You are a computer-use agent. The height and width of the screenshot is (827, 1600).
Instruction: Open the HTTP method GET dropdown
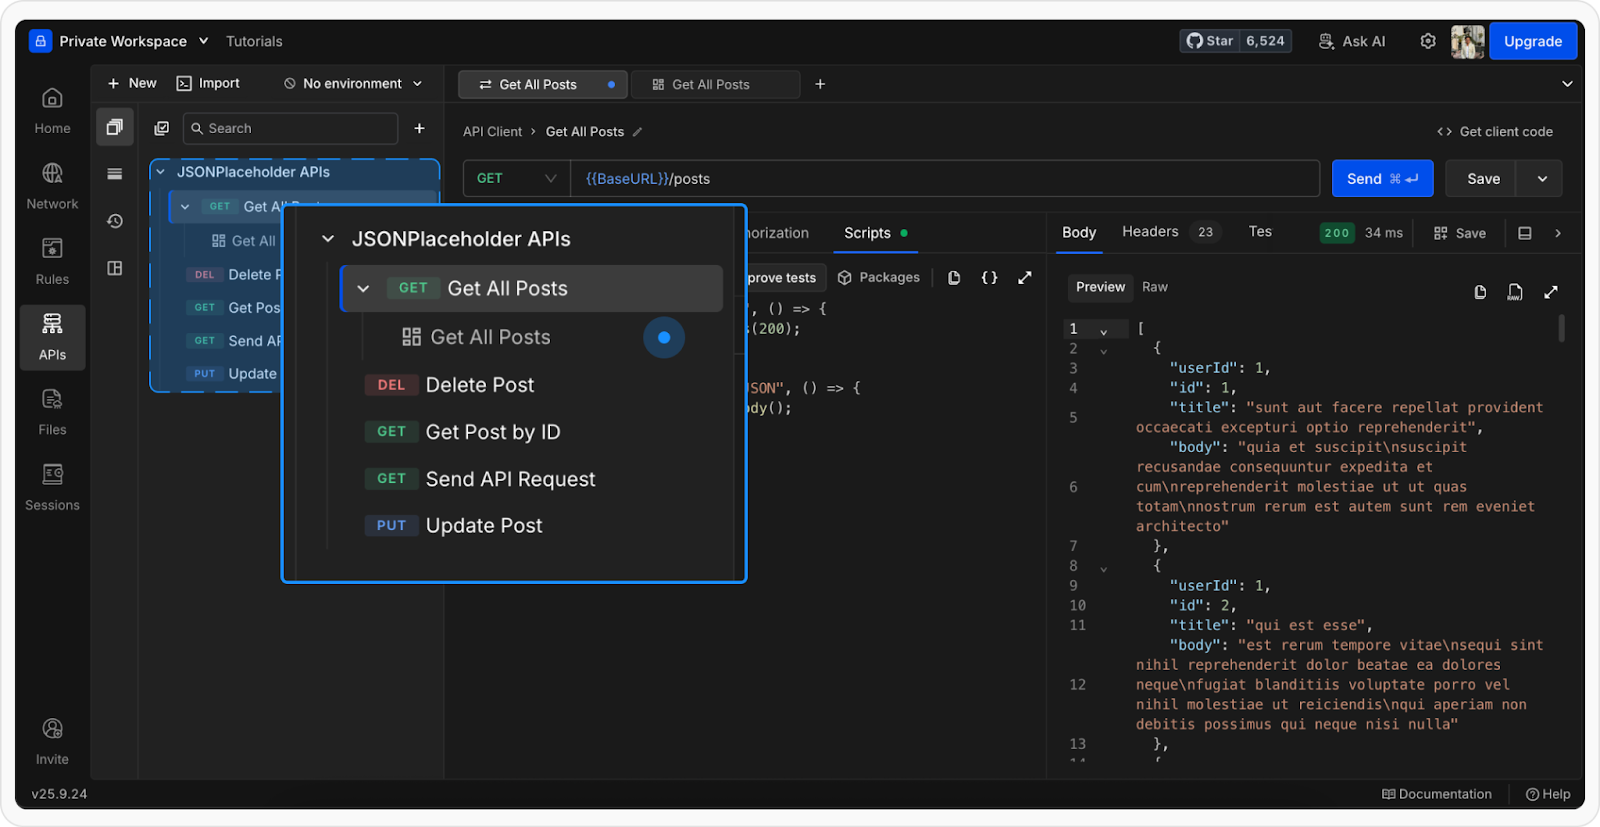[x=516, y=179]
